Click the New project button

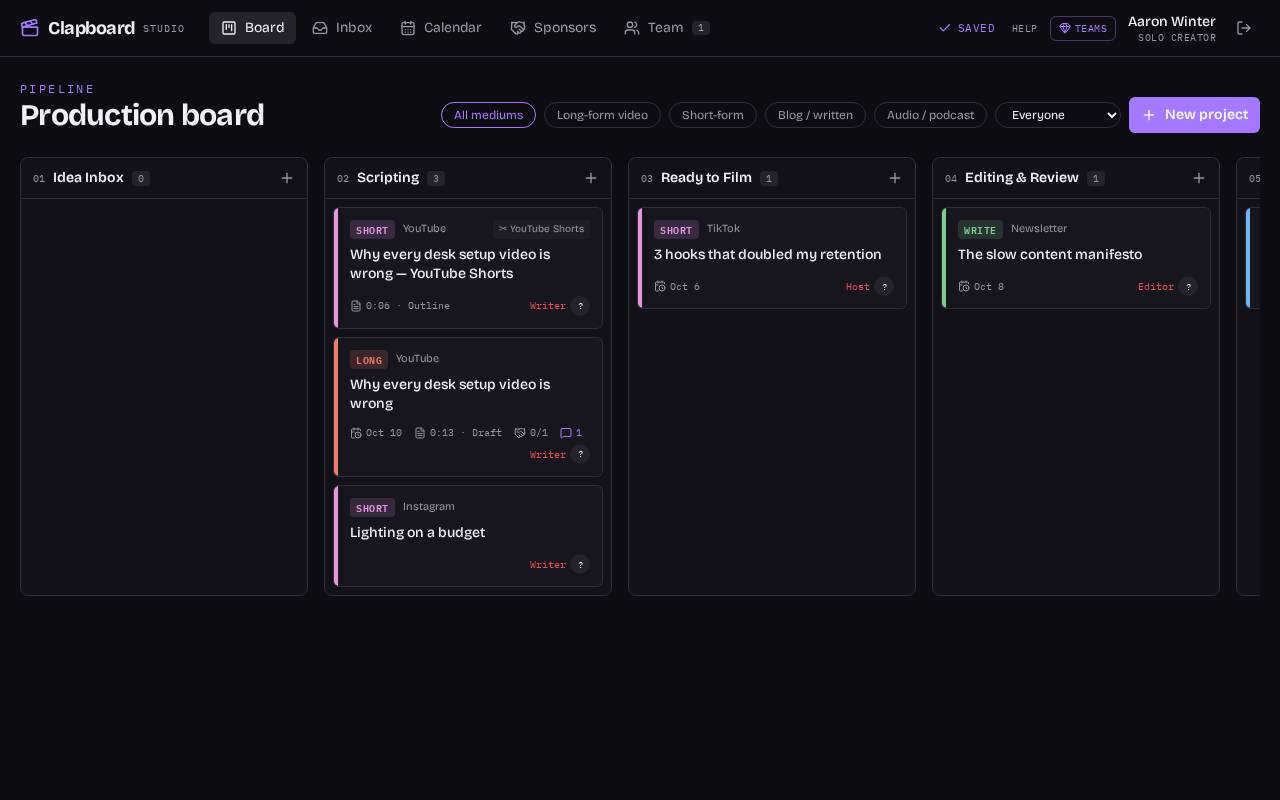click(x=1194, y=115)
